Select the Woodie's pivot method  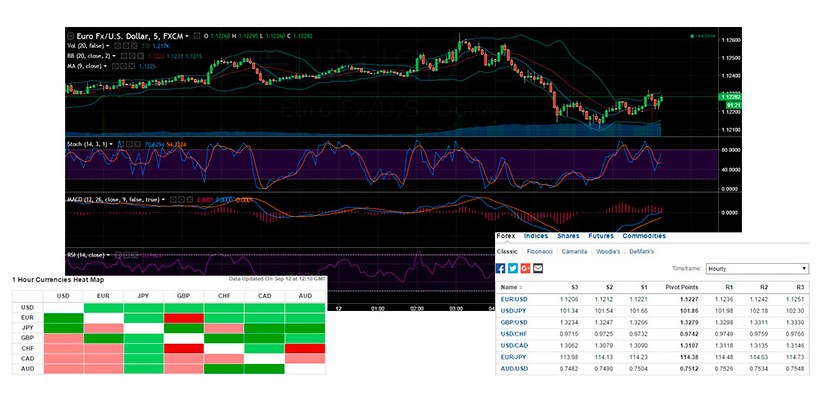[x=608, y=252]
